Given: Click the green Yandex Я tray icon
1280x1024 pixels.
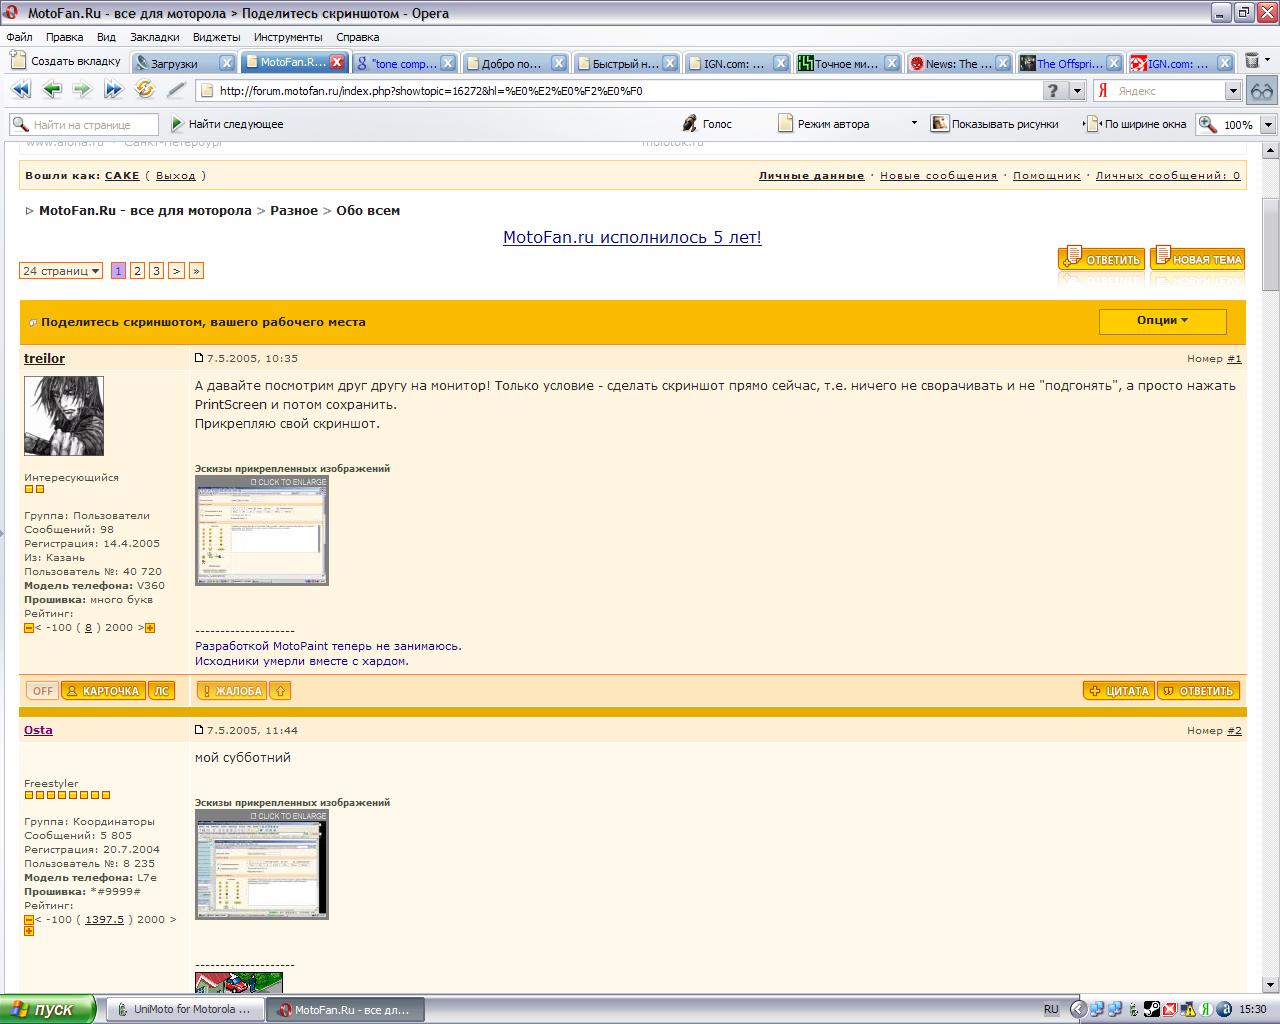Looking at the screenshot, I should coord(1207,1009).
